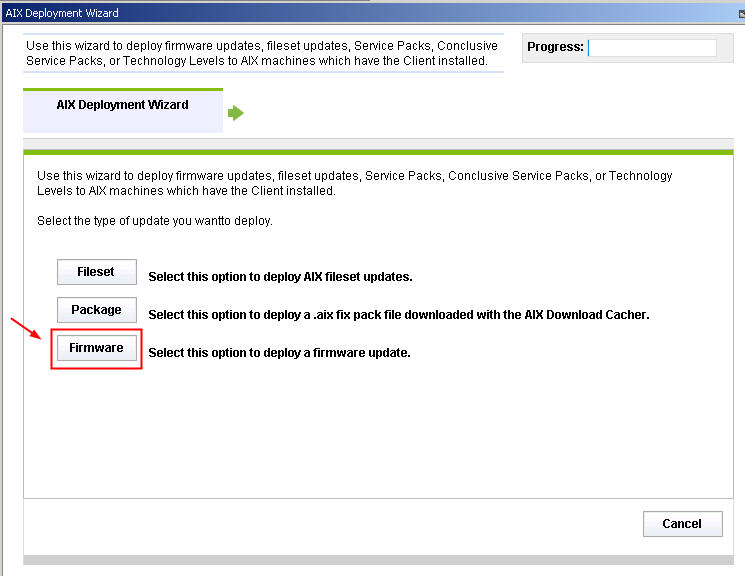This screenshot has height=576, width=745.
Task: Click the header description about Conclusive Service Packs
Action: point(262,53)
